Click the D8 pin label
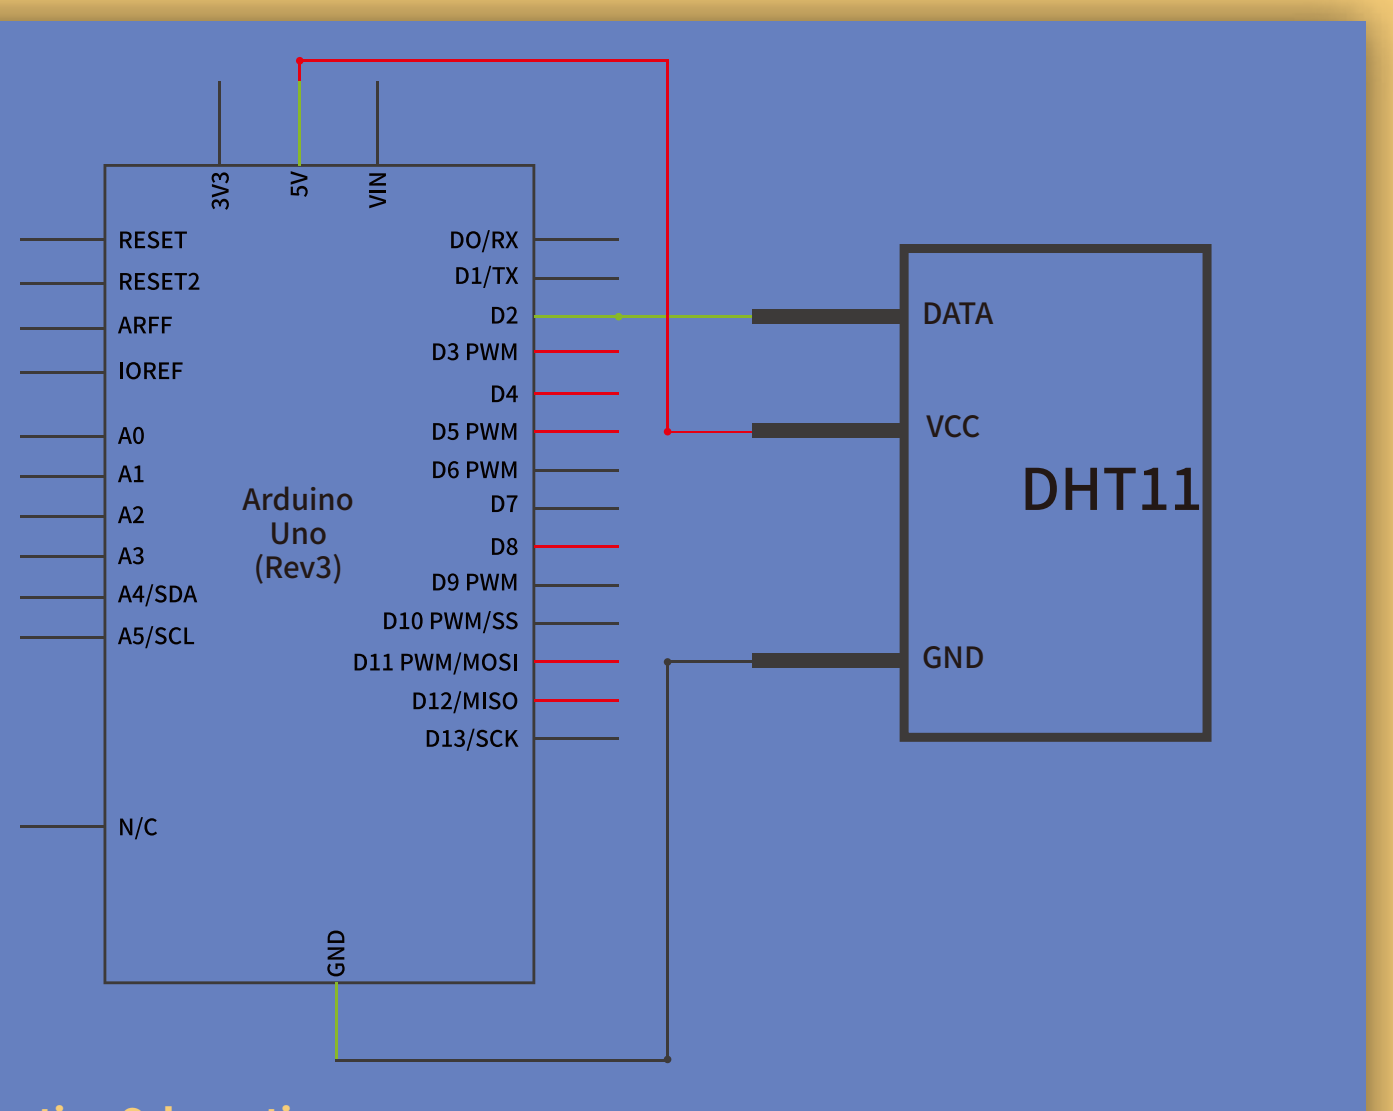The height and width of the screenshot is (1111, 1393). pyautogui.click(x=504, y=547)
